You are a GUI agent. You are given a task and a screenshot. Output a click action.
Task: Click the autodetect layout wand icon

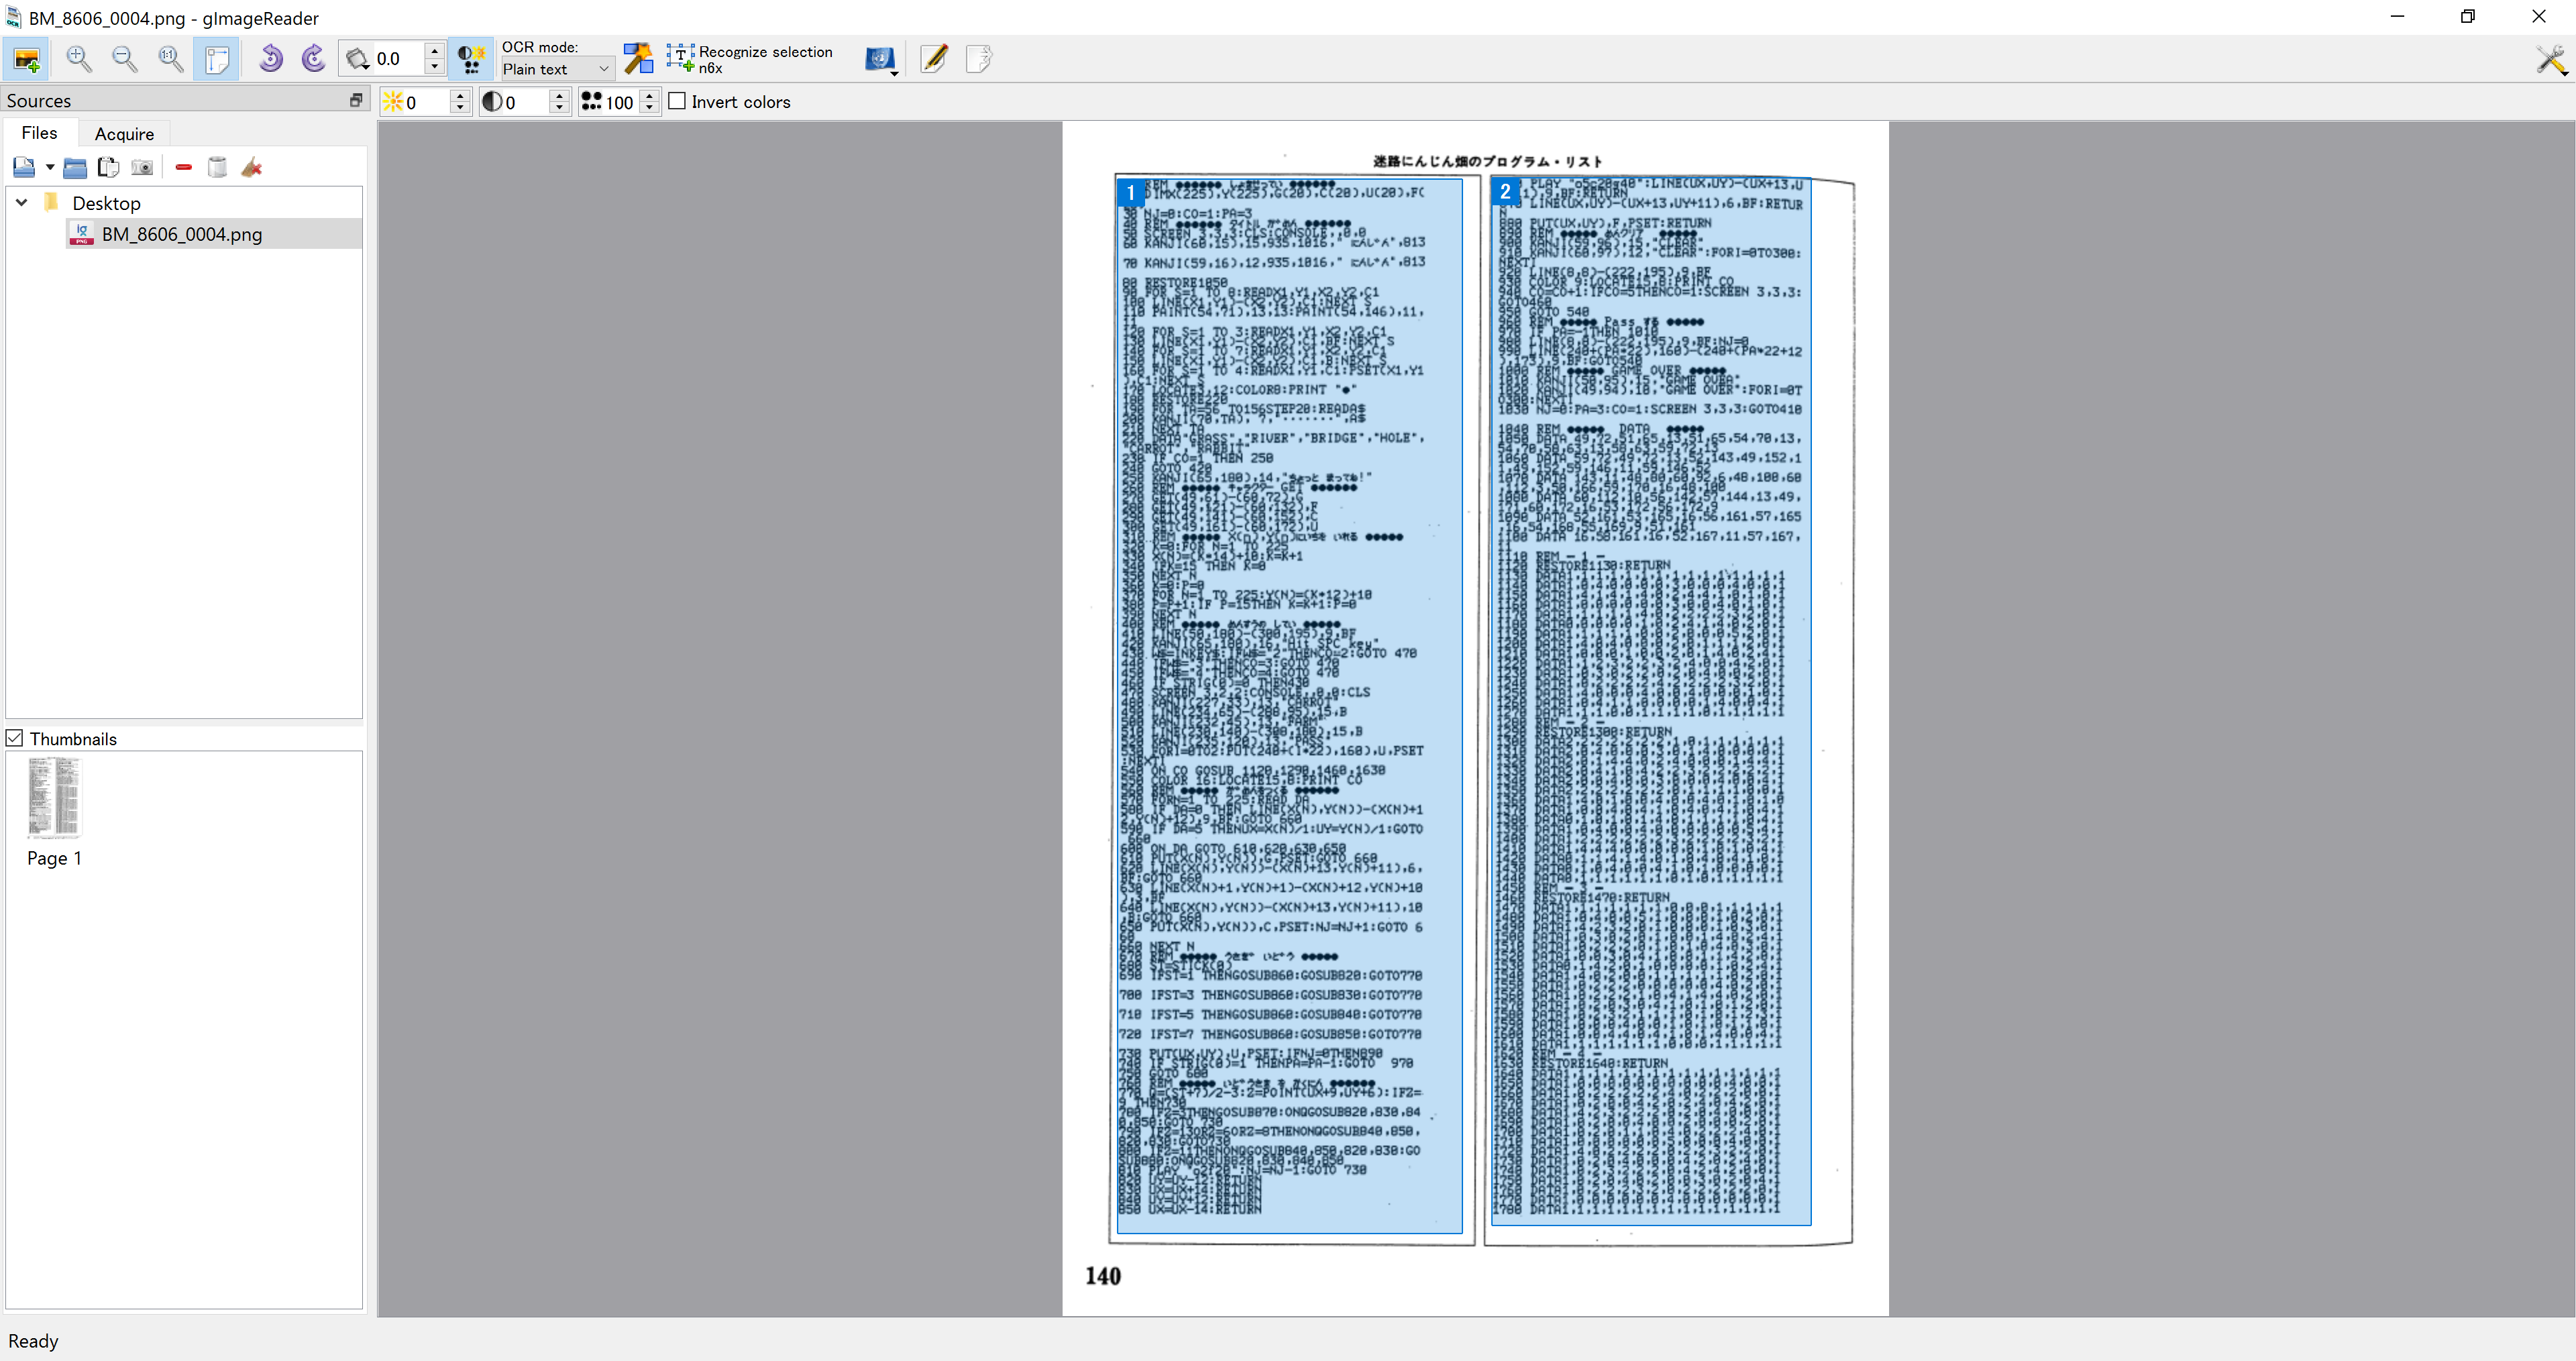(x=637, y=59)
